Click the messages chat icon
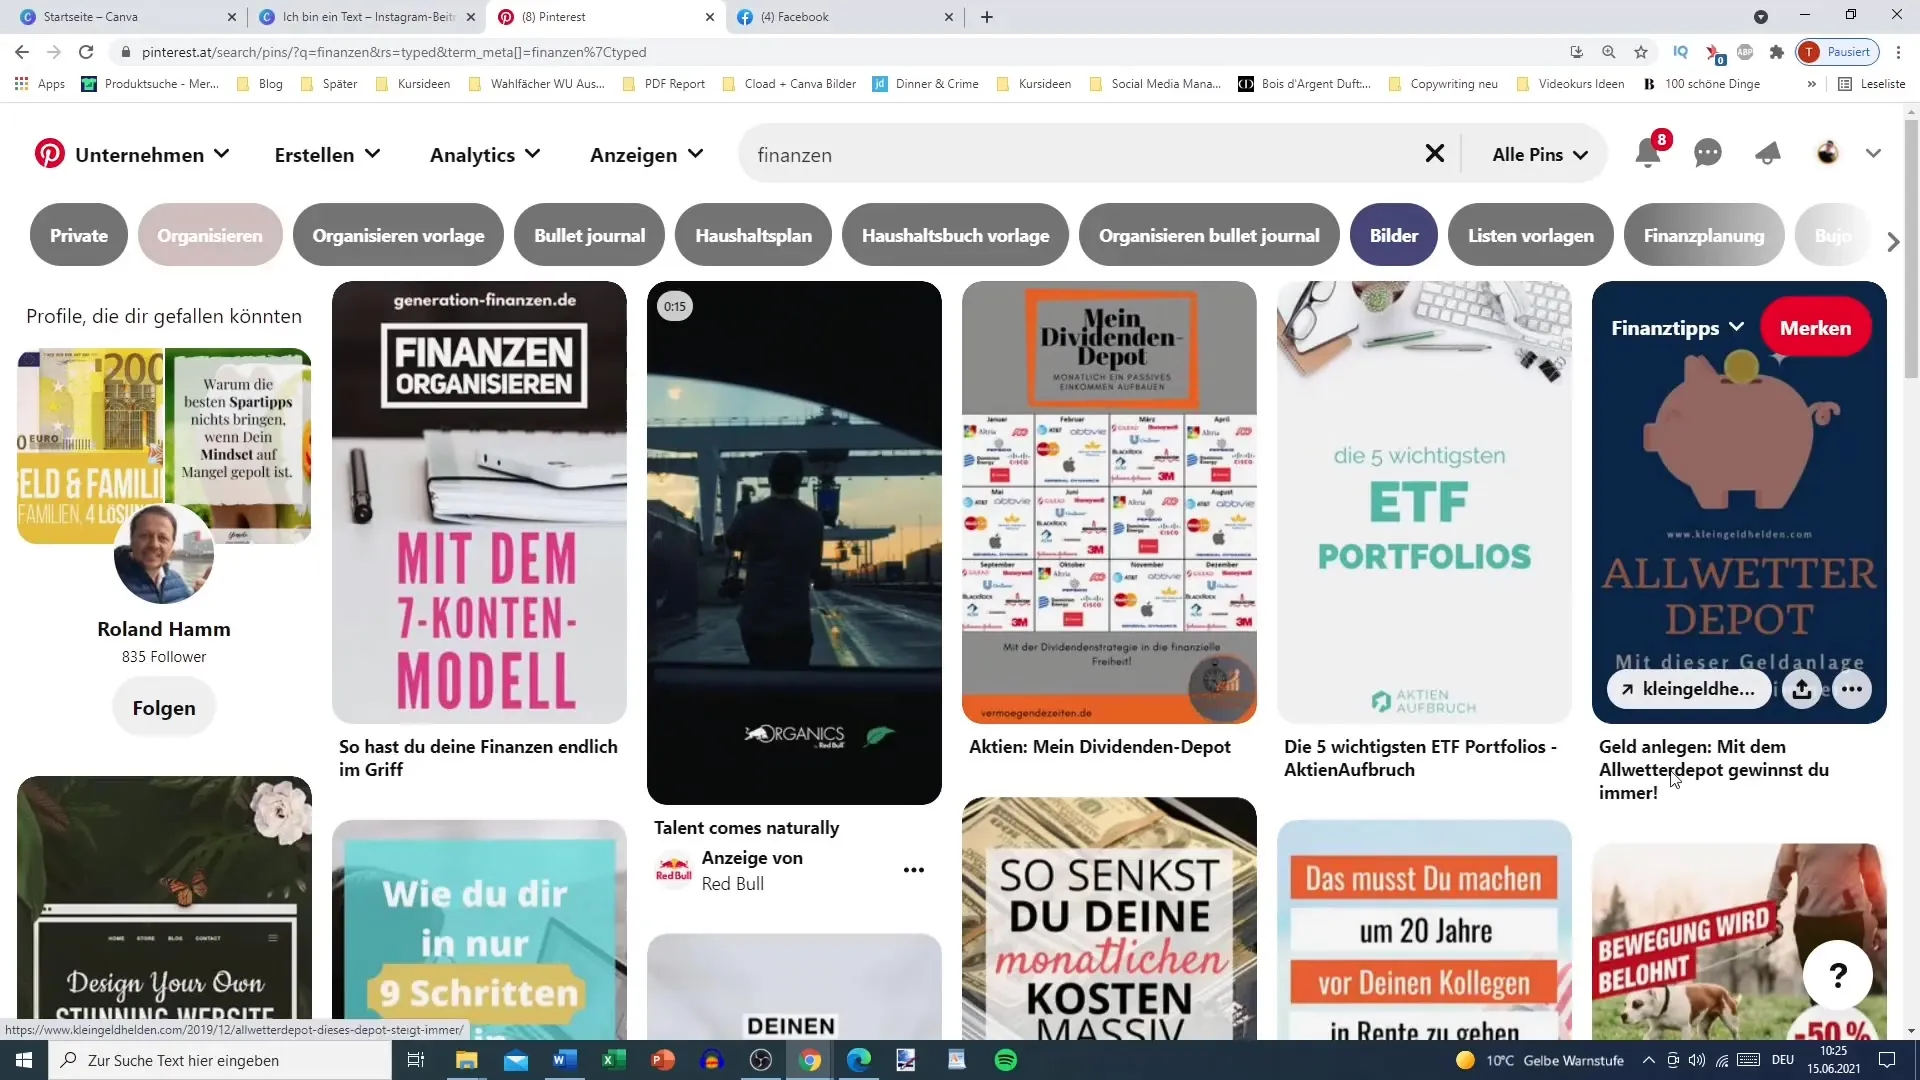The width and height of the screenshot is (1920, 1080). 1709,154
